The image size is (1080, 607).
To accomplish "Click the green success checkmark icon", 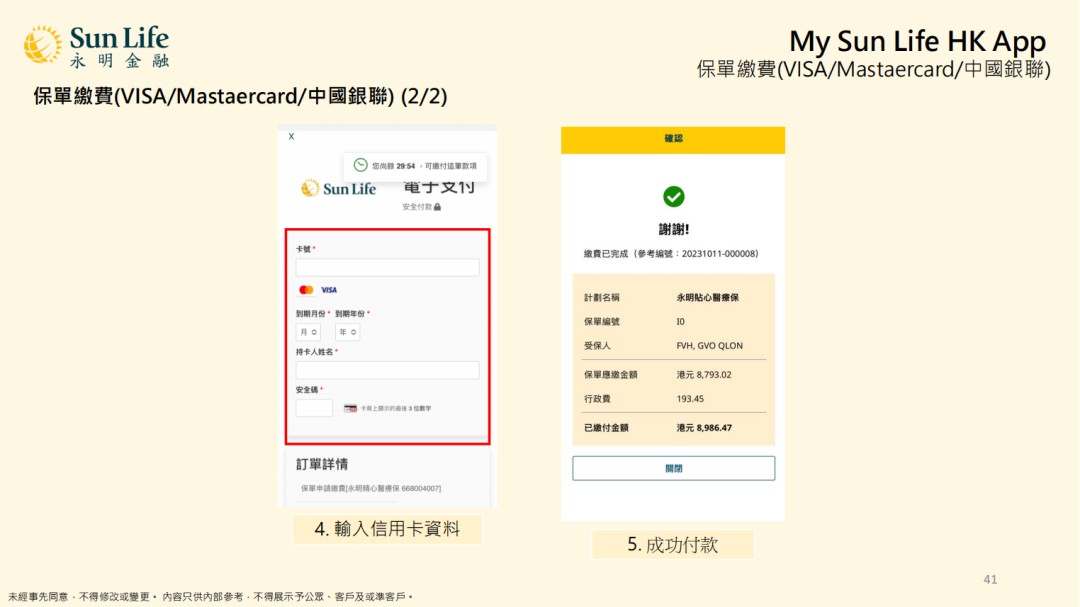I will pyautogui.click(x=674, y=197).
